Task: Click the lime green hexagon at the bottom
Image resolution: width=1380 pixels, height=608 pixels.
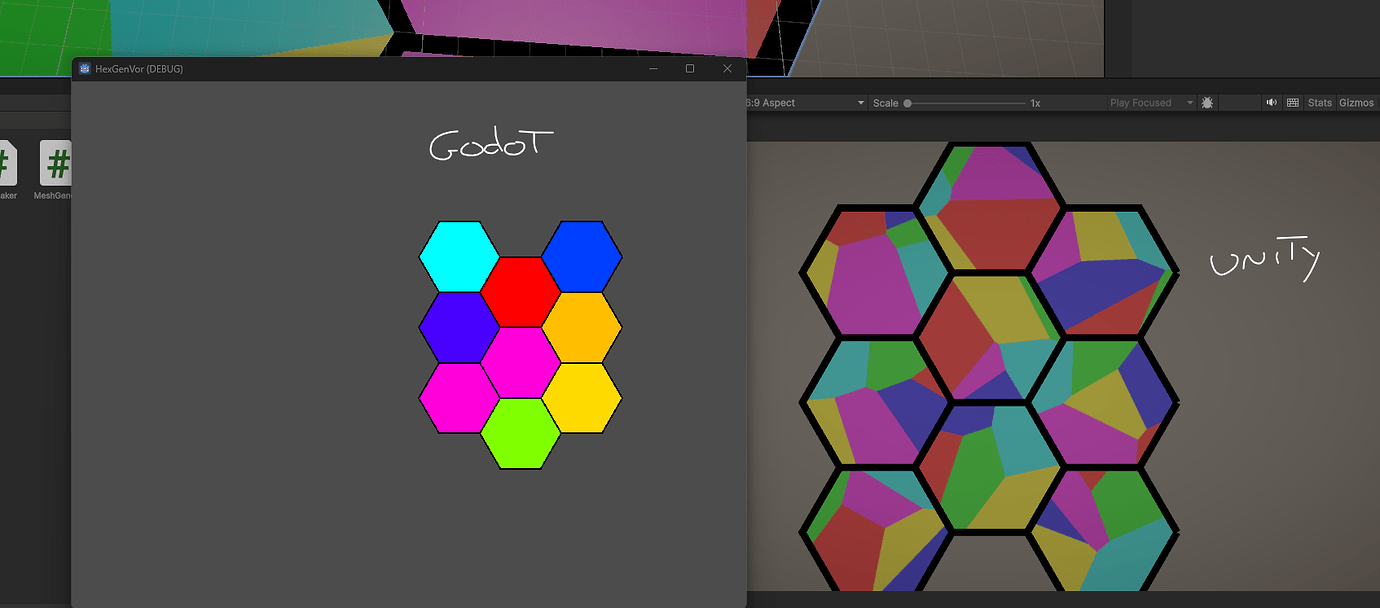Action: tap(520, 433)
